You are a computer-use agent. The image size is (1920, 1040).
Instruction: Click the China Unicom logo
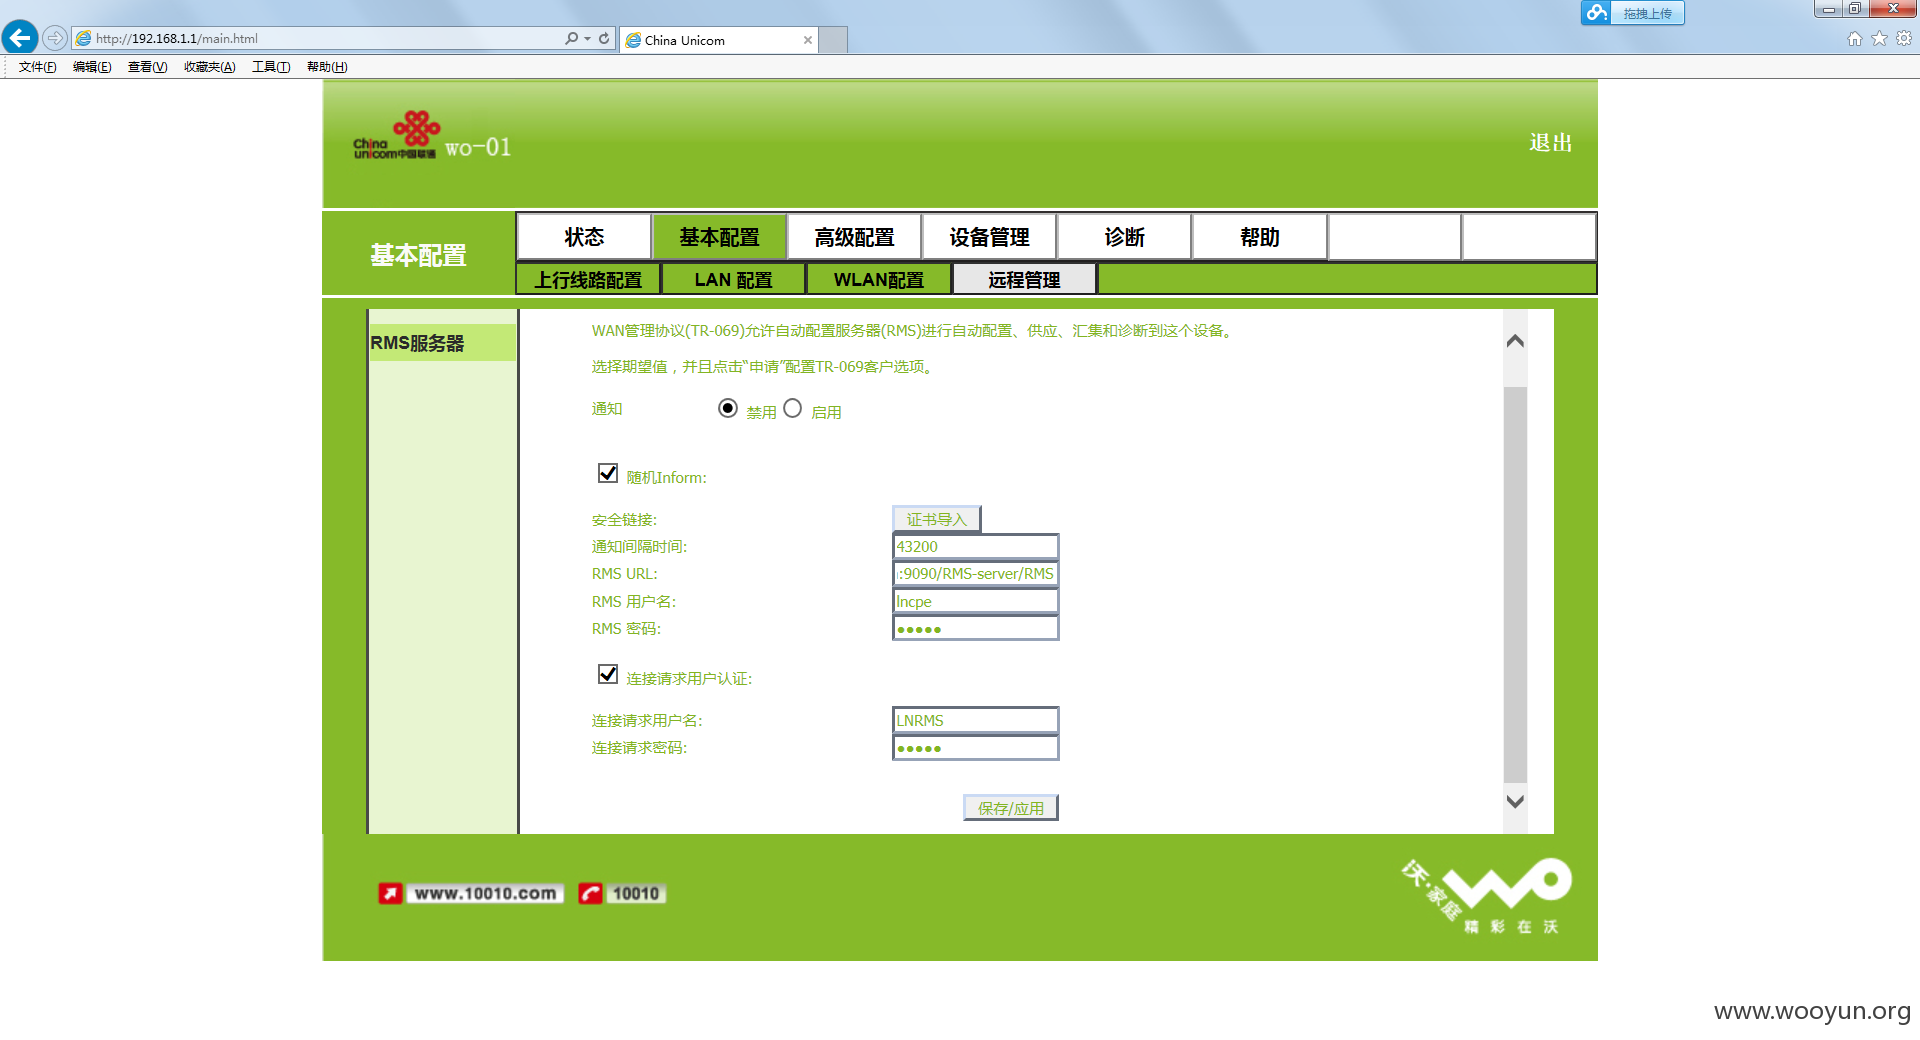396,135
